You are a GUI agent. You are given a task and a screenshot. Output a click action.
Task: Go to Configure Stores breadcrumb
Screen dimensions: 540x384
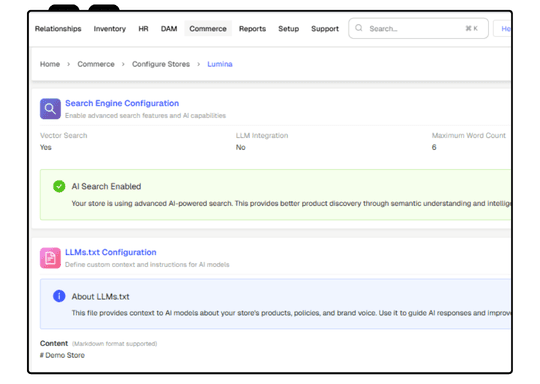pyautogui.click(x=161, y=64)
